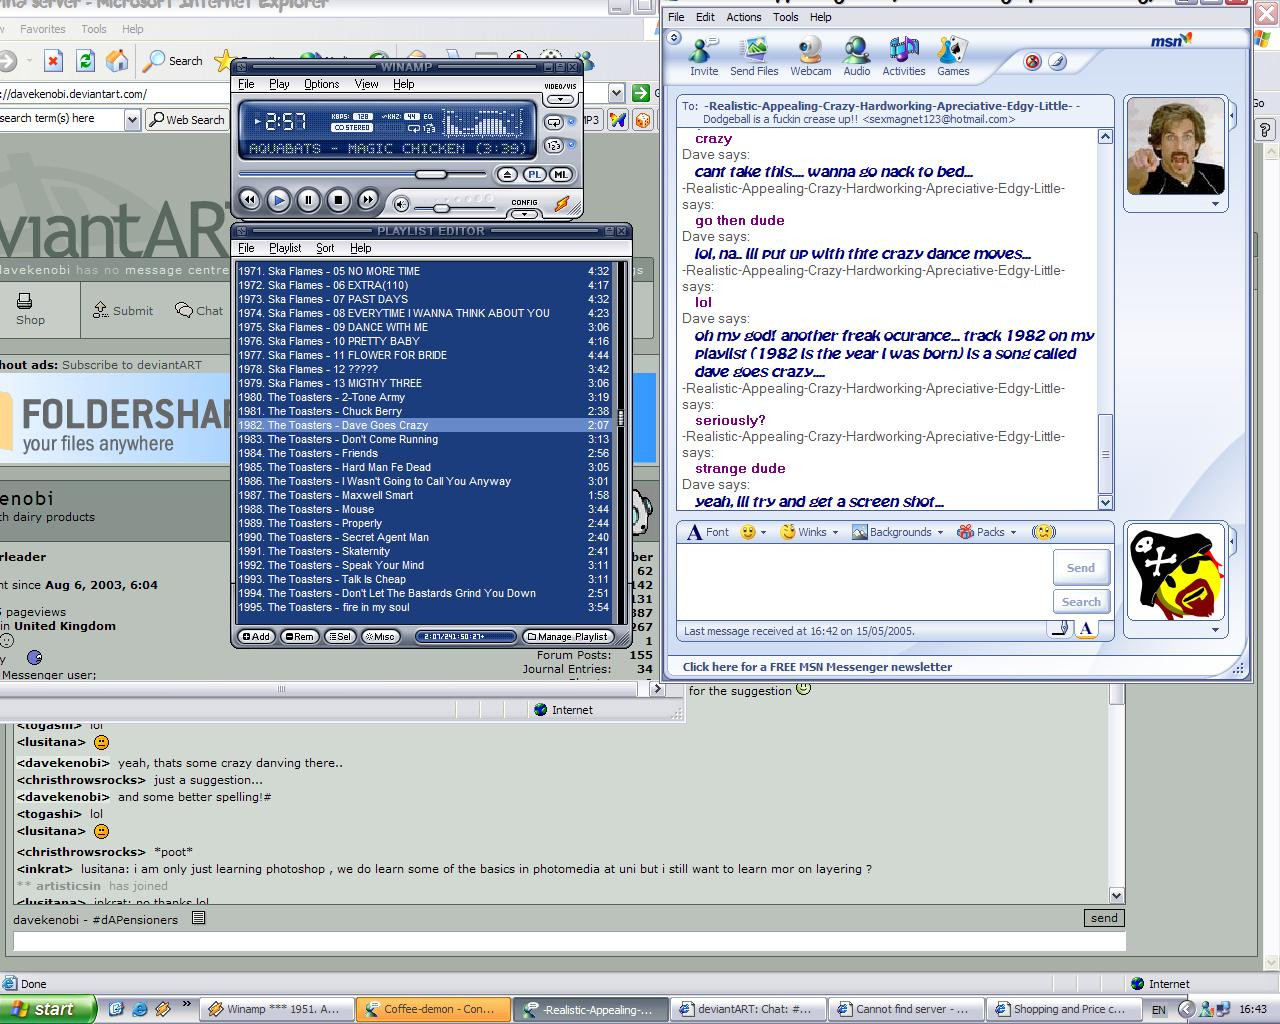Open the contact display picture options arrow
The width and height of the screenshot is (1280, 1024).
tap(1215, 204)
